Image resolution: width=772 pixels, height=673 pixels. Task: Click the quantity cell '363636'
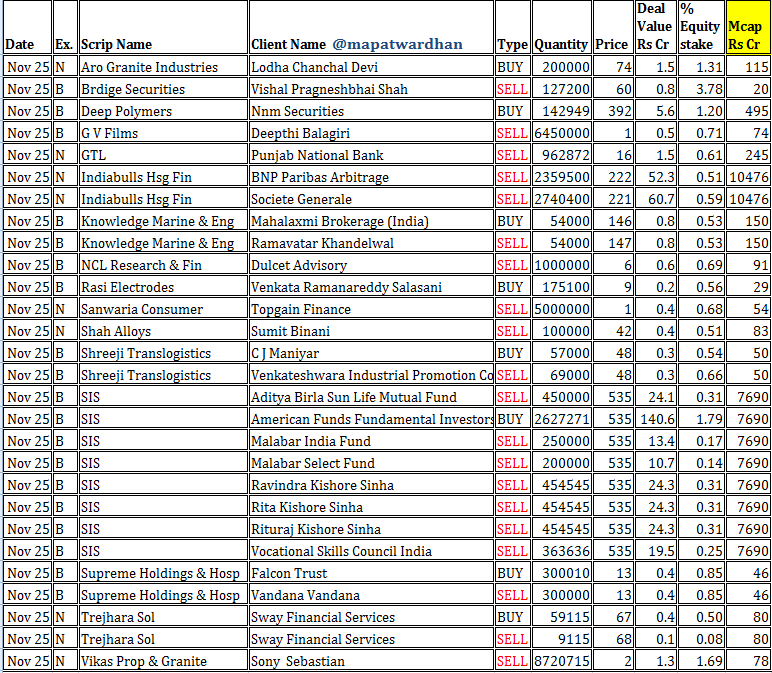point(561,550)
